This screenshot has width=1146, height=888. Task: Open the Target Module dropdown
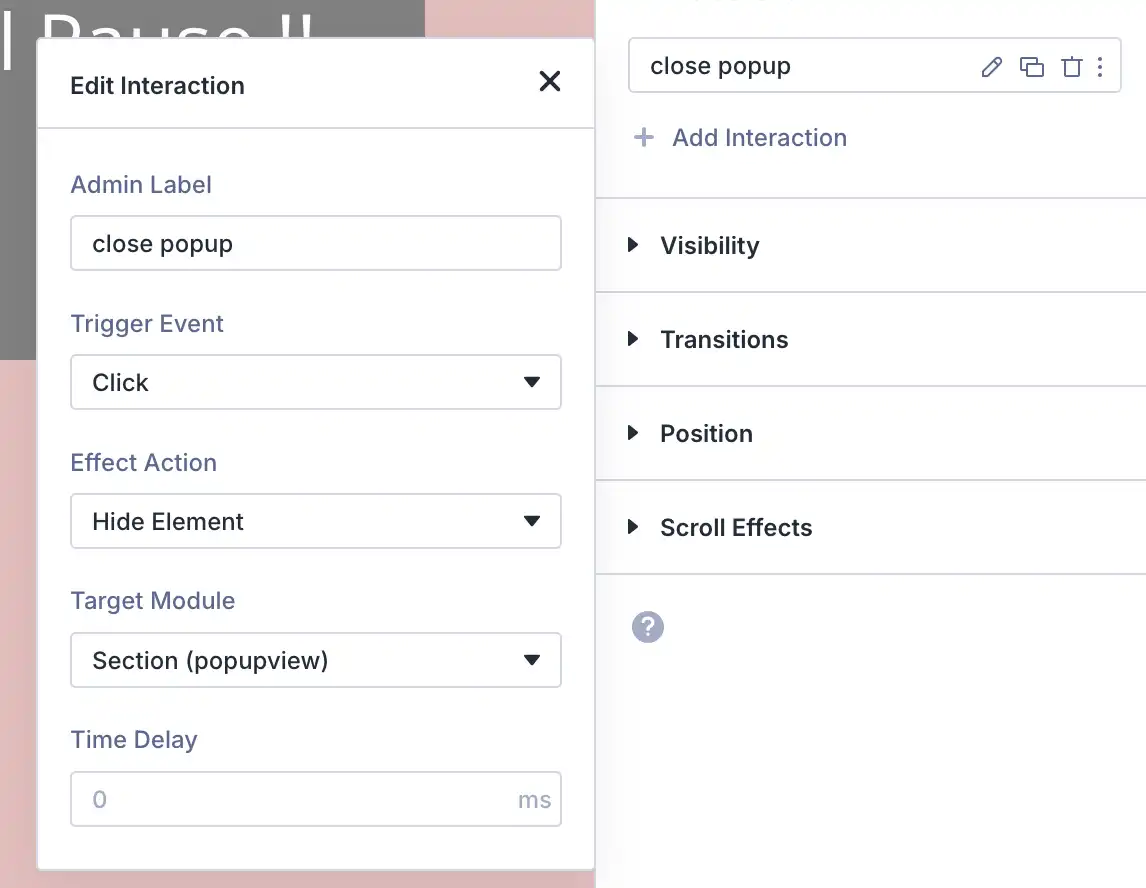[x=316, y=660]
